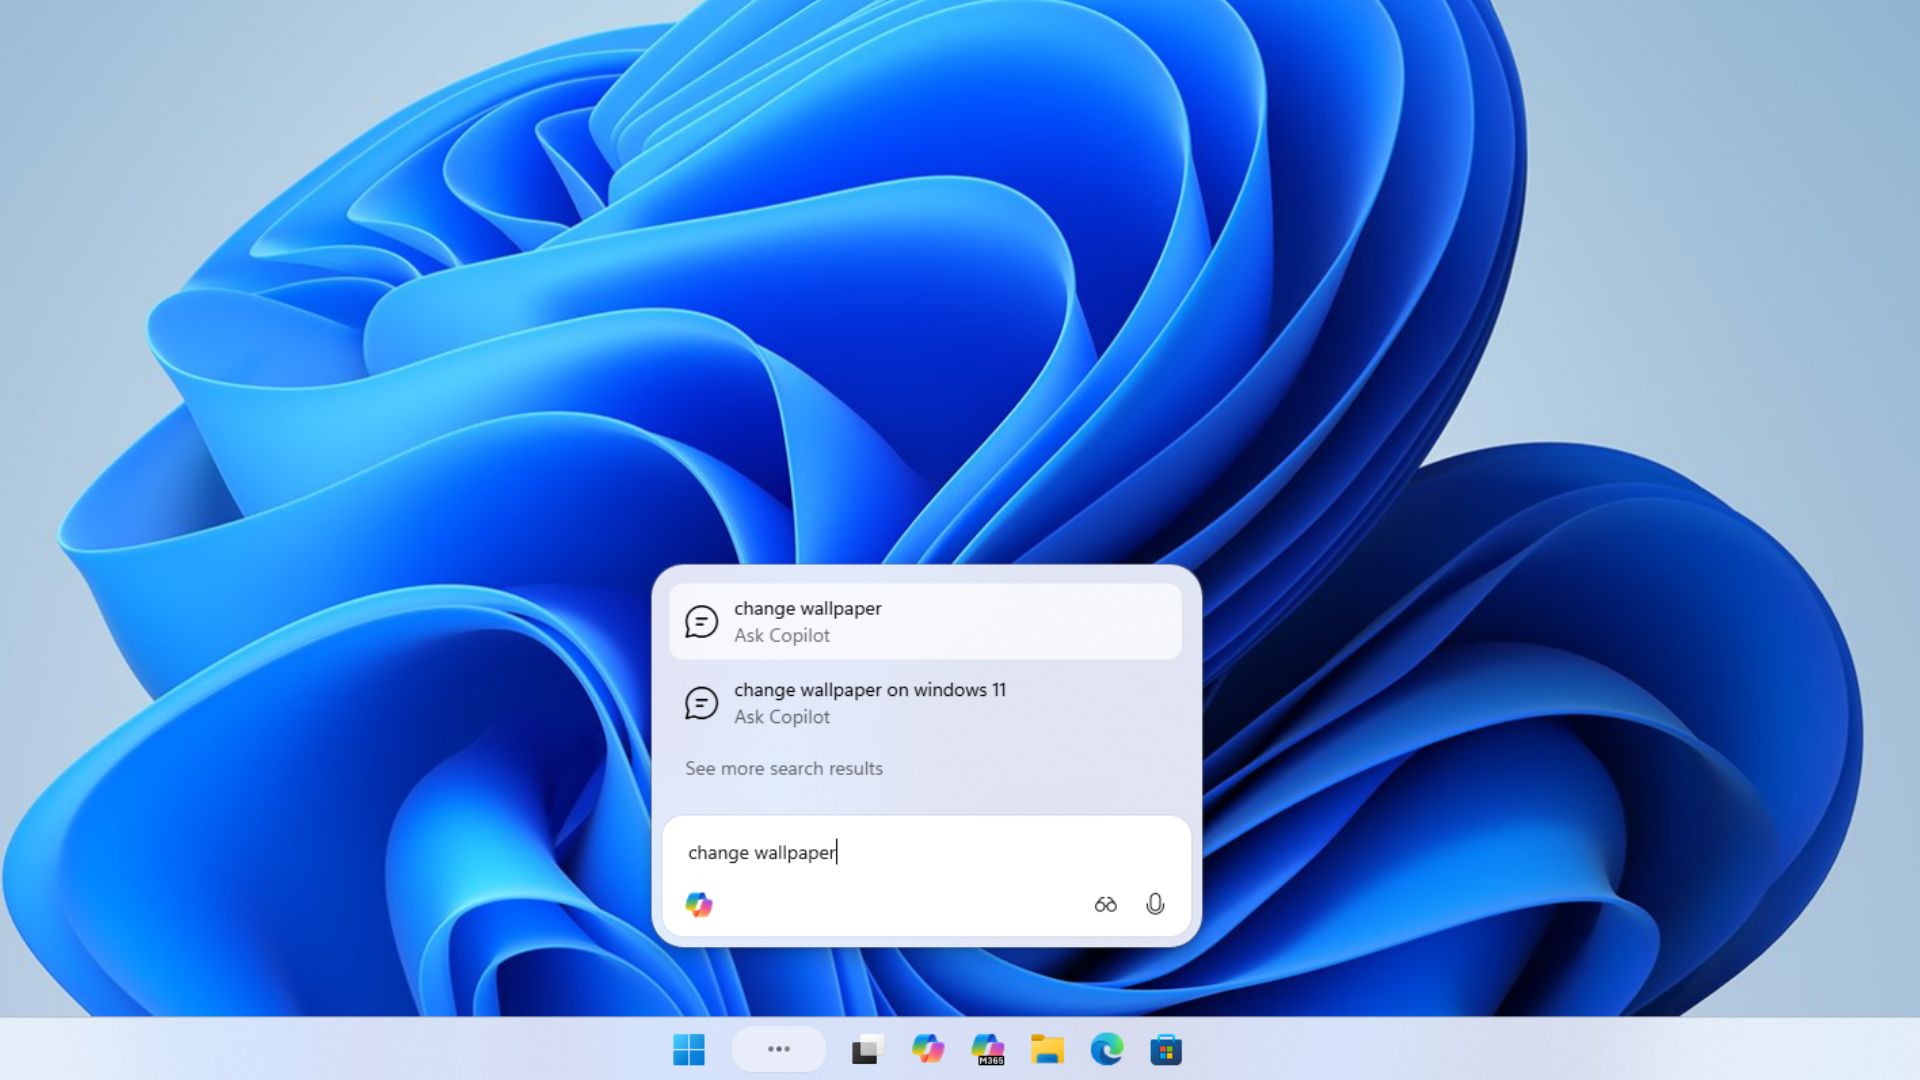Viewport: 1920px width, 1080px height.
Task: Open 'See more search results'
Action: pos(783,768)
